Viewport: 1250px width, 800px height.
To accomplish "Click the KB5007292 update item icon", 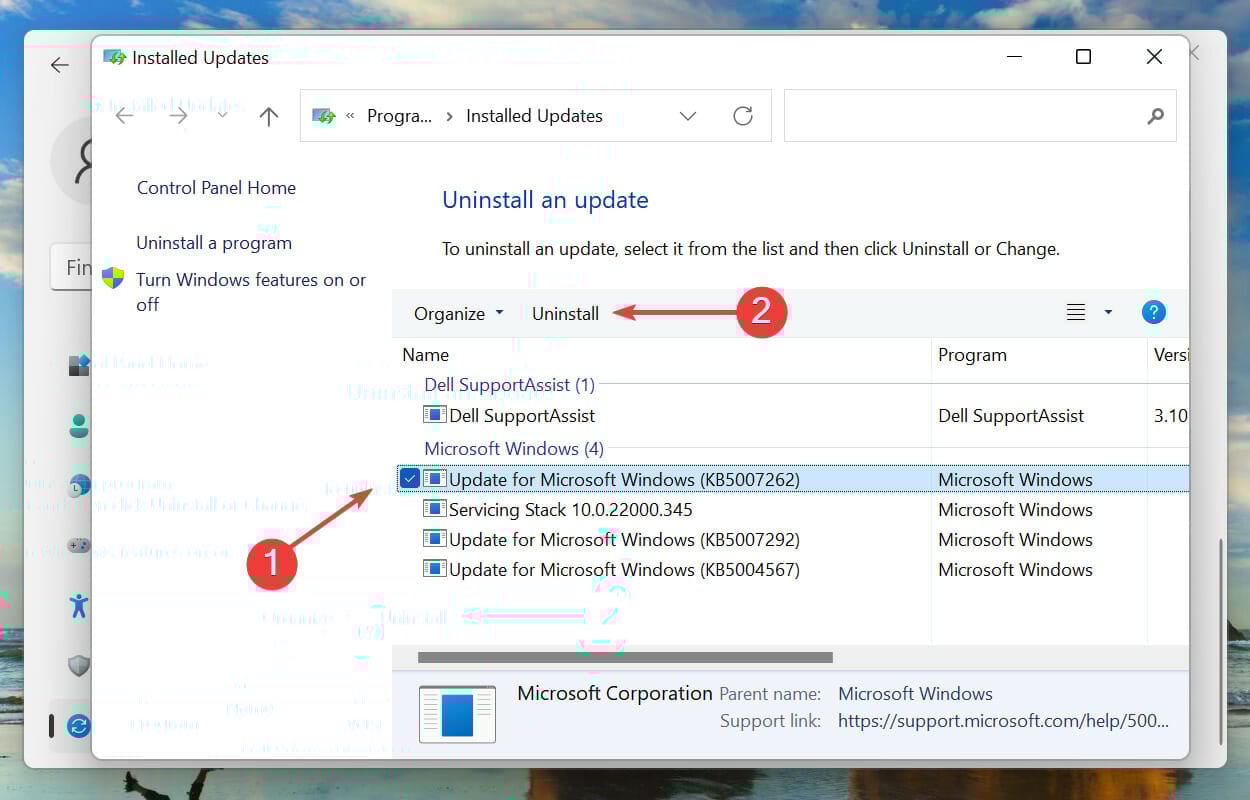I will click(x=434, y=539).
